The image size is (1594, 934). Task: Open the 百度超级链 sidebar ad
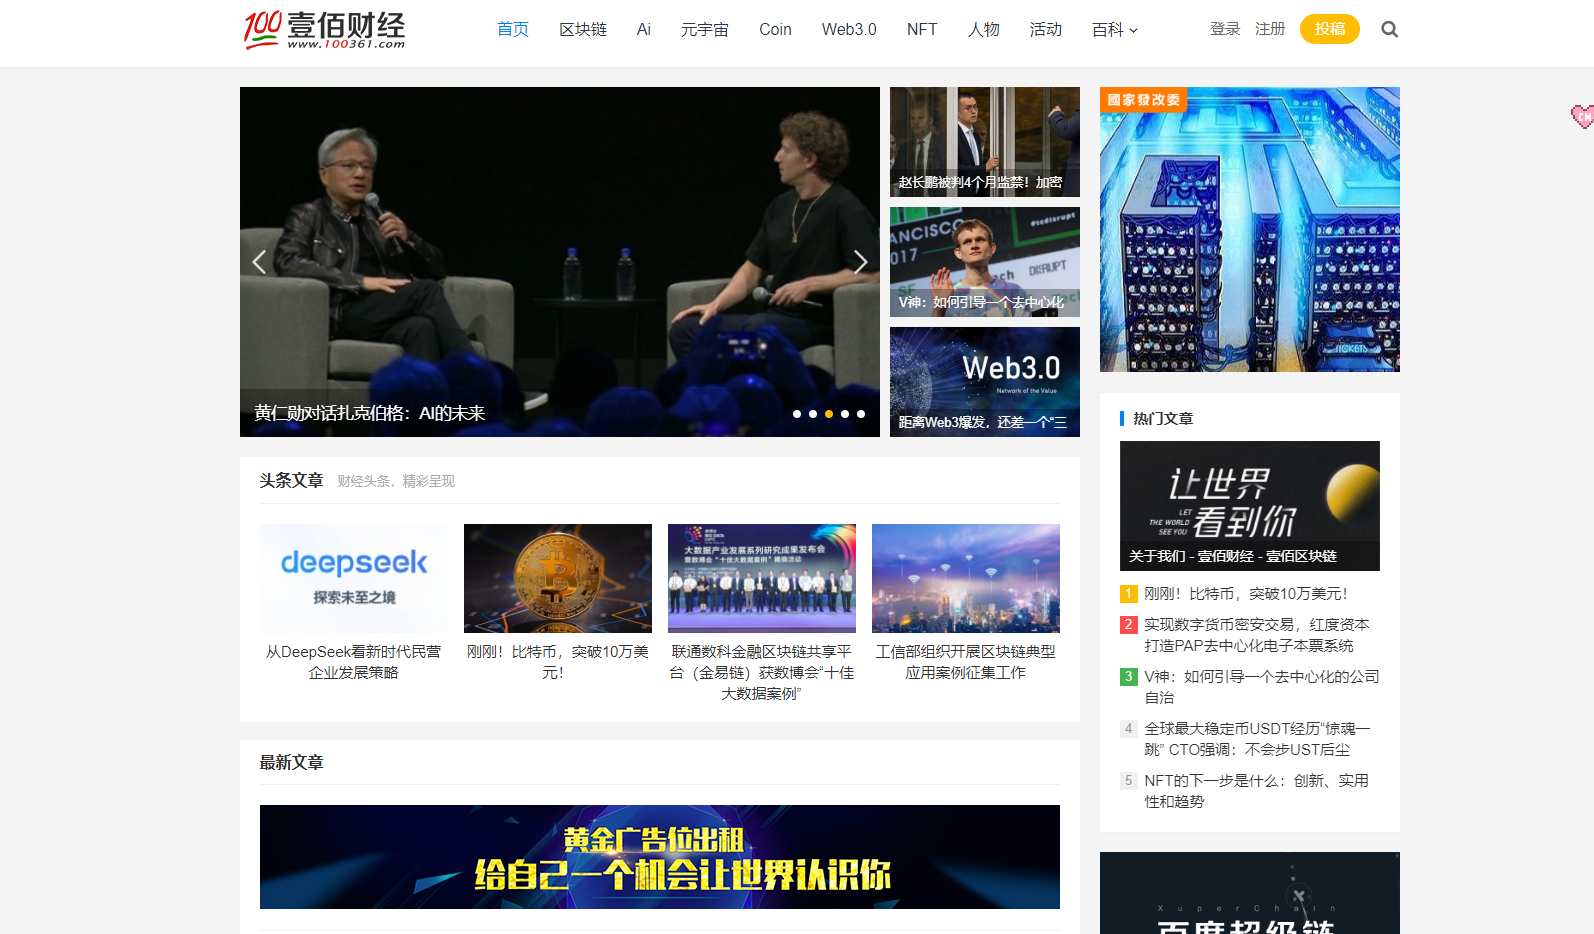point(1250,893)
